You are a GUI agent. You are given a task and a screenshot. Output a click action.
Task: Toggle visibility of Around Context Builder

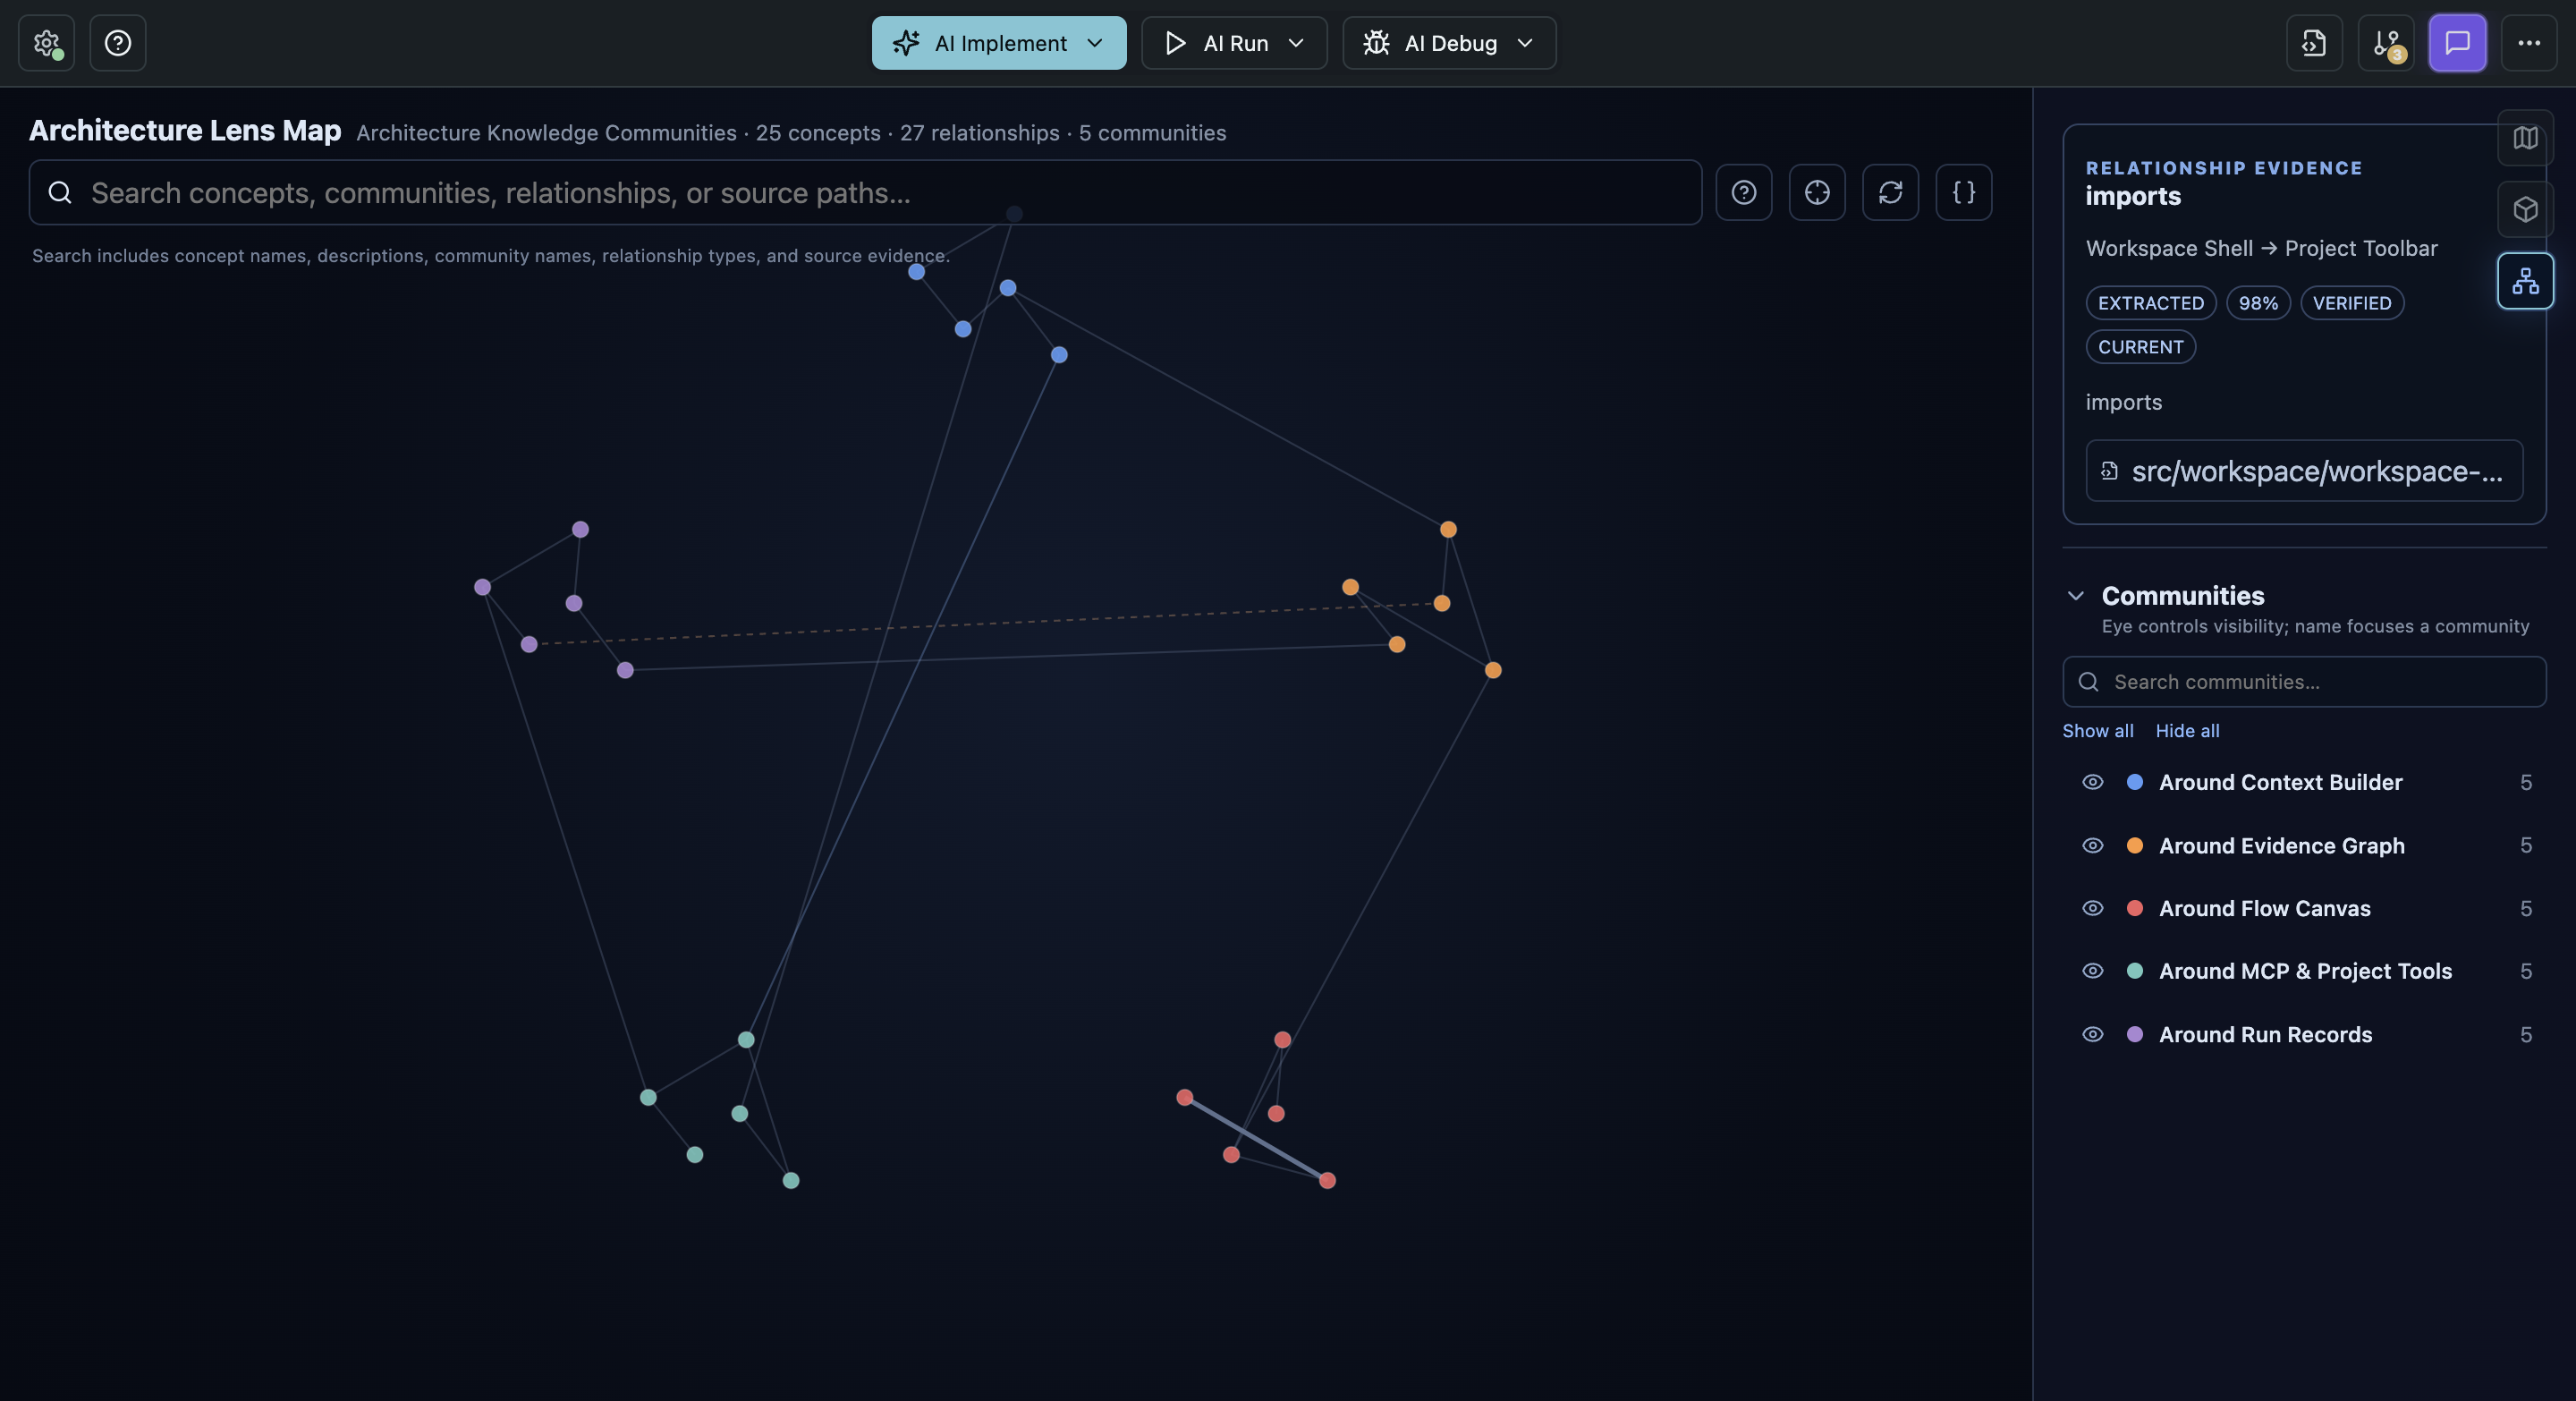point(2092,782)
